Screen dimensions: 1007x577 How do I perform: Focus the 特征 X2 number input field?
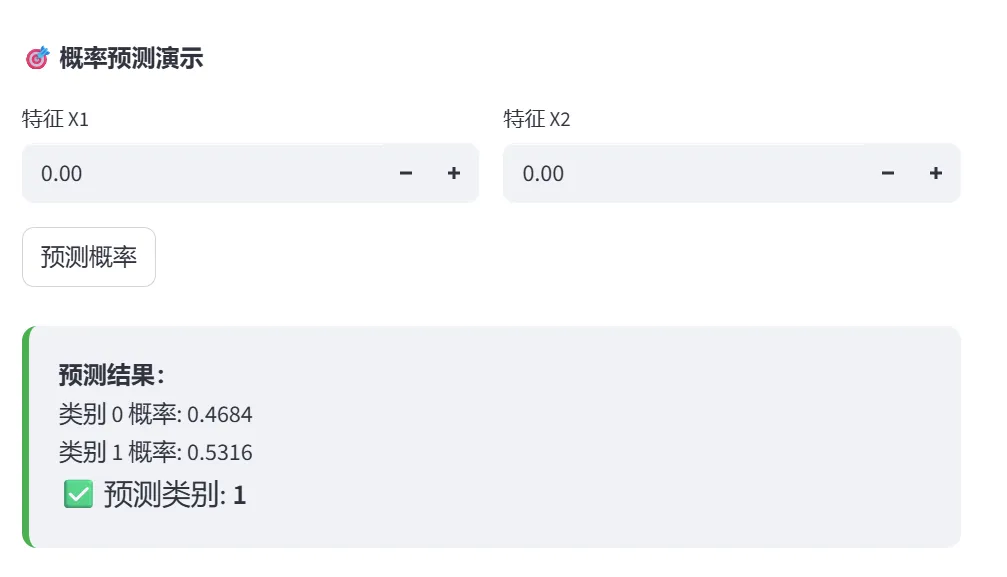point(680,174)
